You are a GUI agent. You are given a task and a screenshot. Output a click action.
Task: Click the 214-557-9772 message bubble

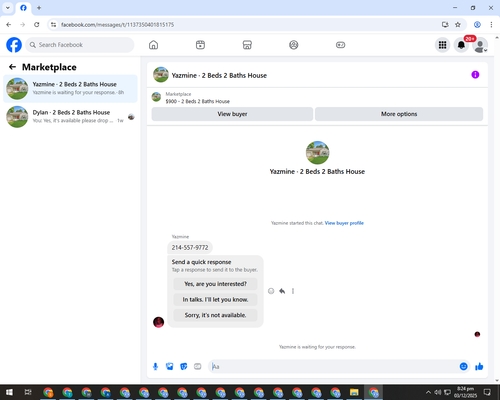coord(190,247)
